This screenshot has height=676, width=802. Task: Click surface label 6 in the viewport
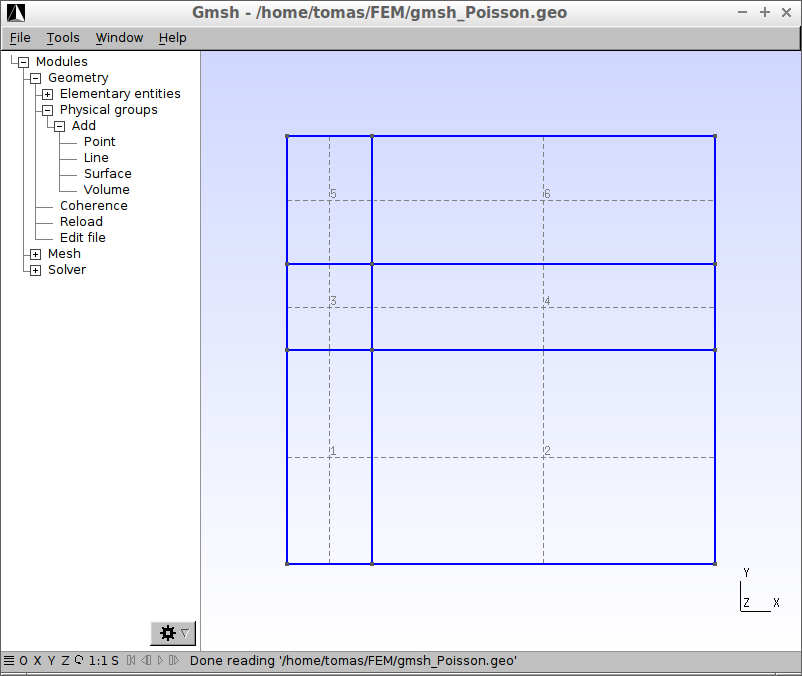pyautogui.click(x=547, y=194)
